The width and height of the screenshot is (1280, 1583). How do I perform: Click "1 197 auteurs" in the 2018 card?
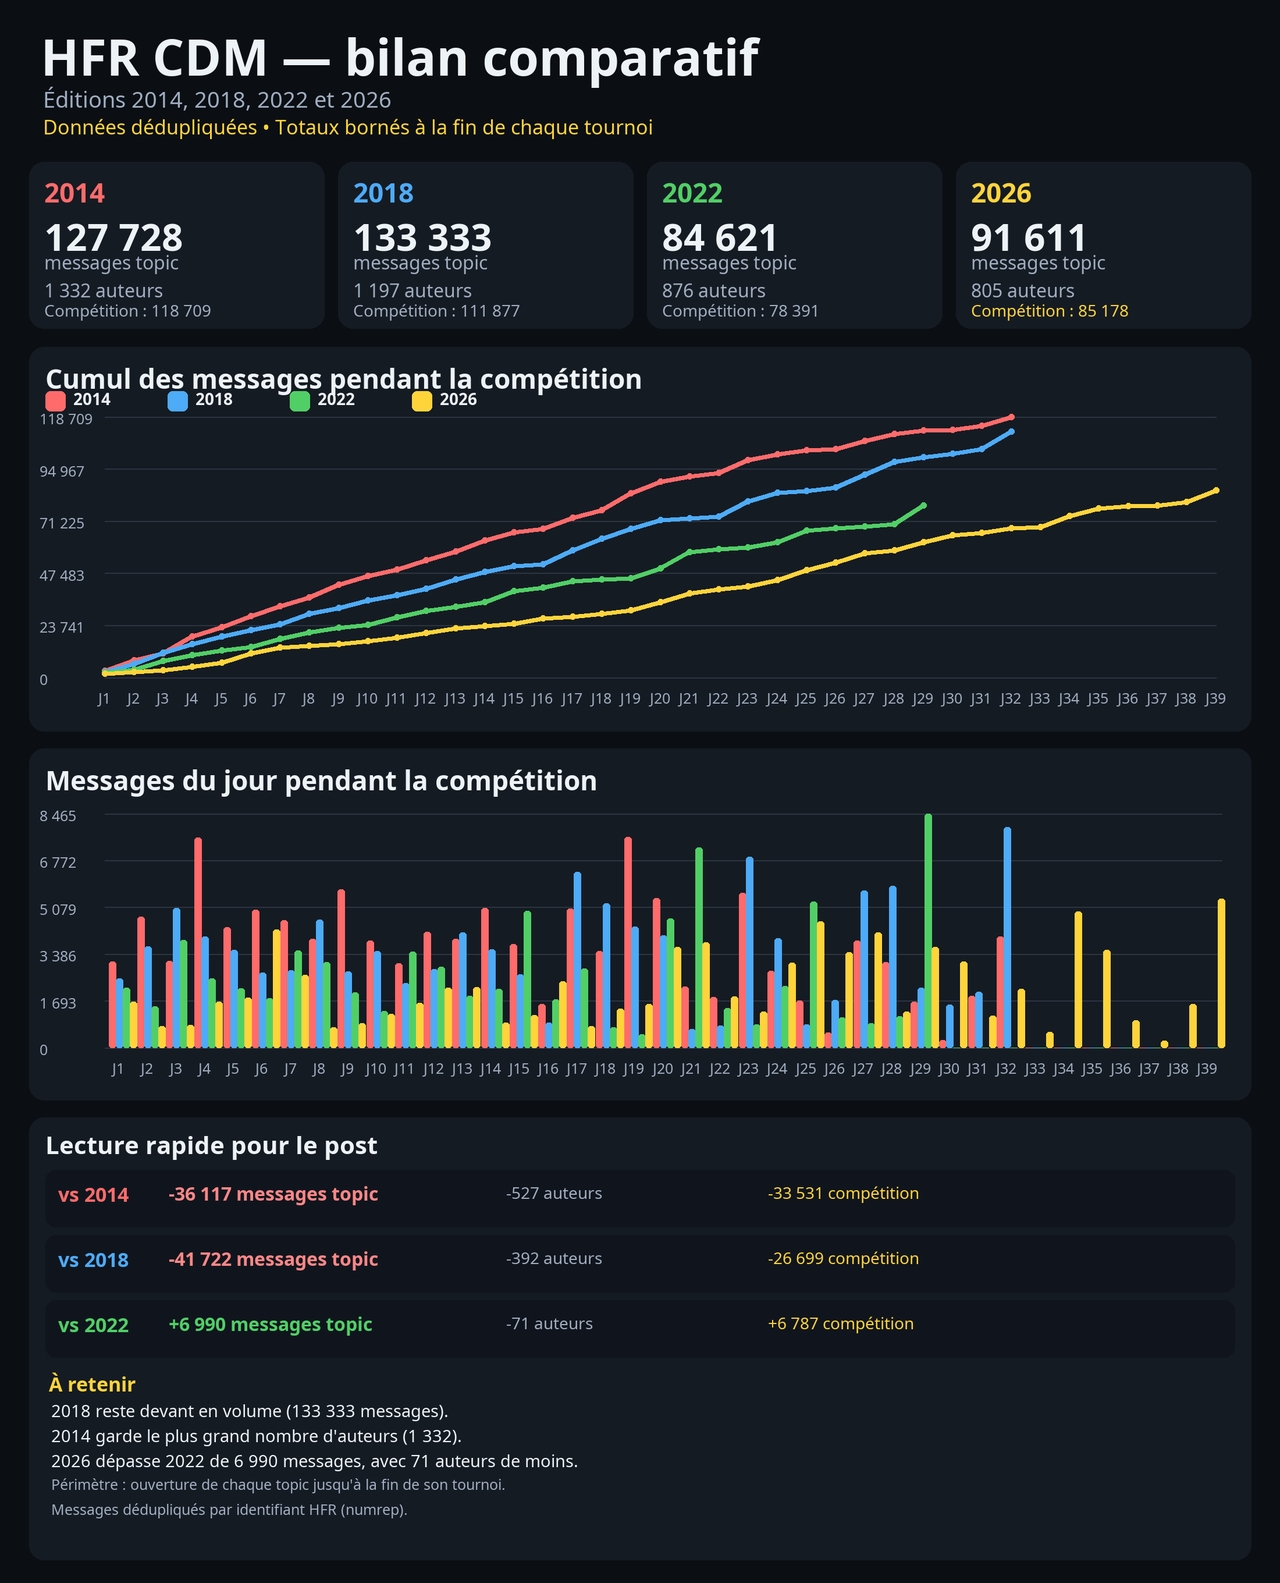click(413, 291)
